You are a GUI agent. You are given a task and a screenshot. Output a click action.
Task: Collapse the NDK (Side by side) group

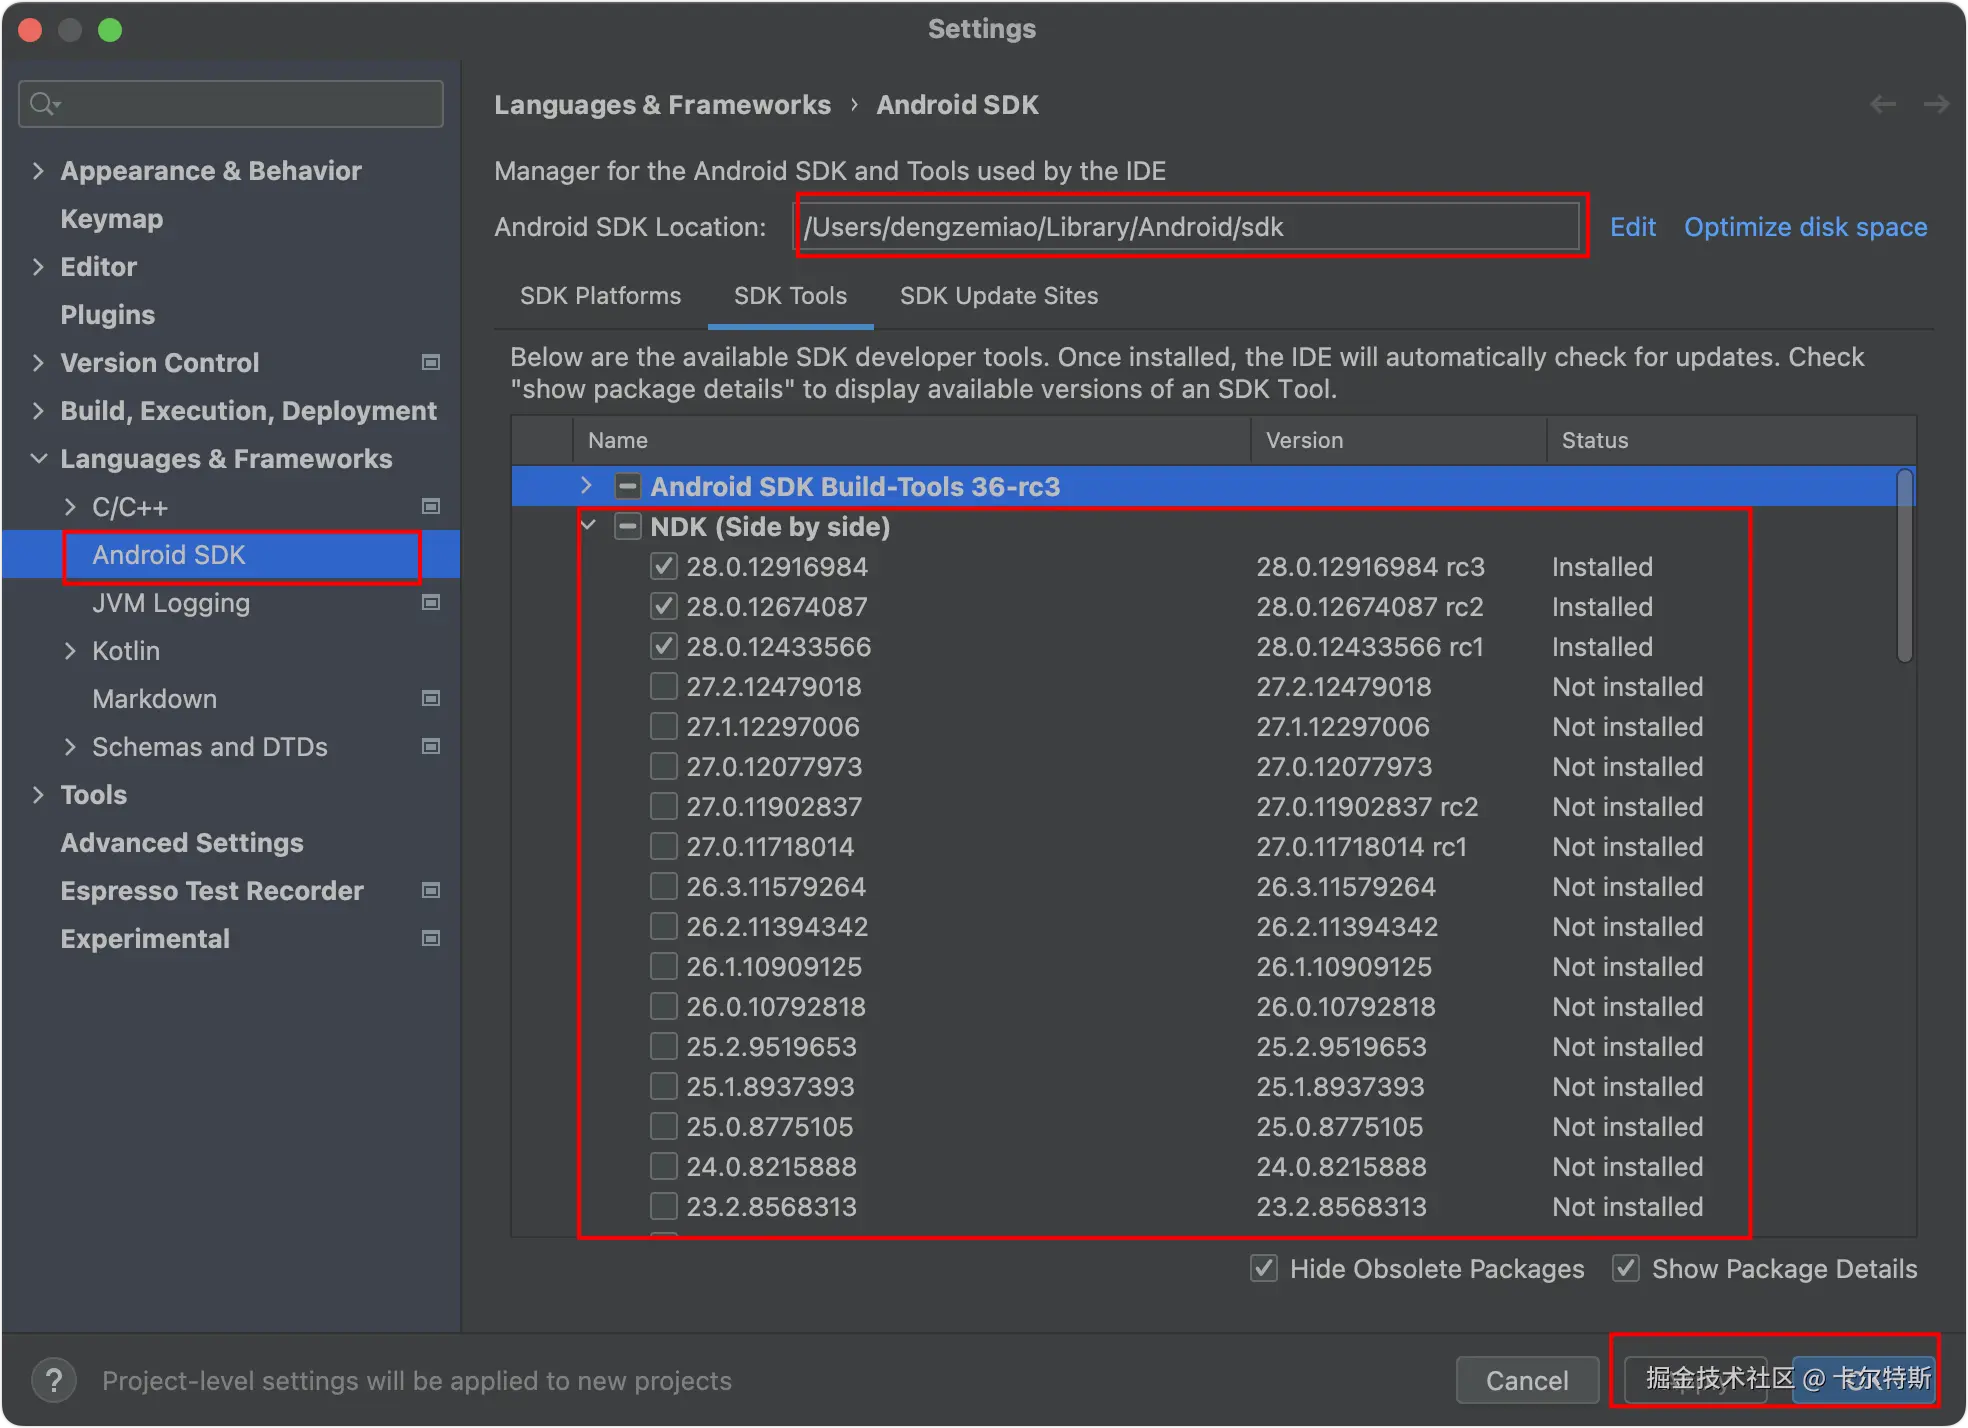(588, 526)
